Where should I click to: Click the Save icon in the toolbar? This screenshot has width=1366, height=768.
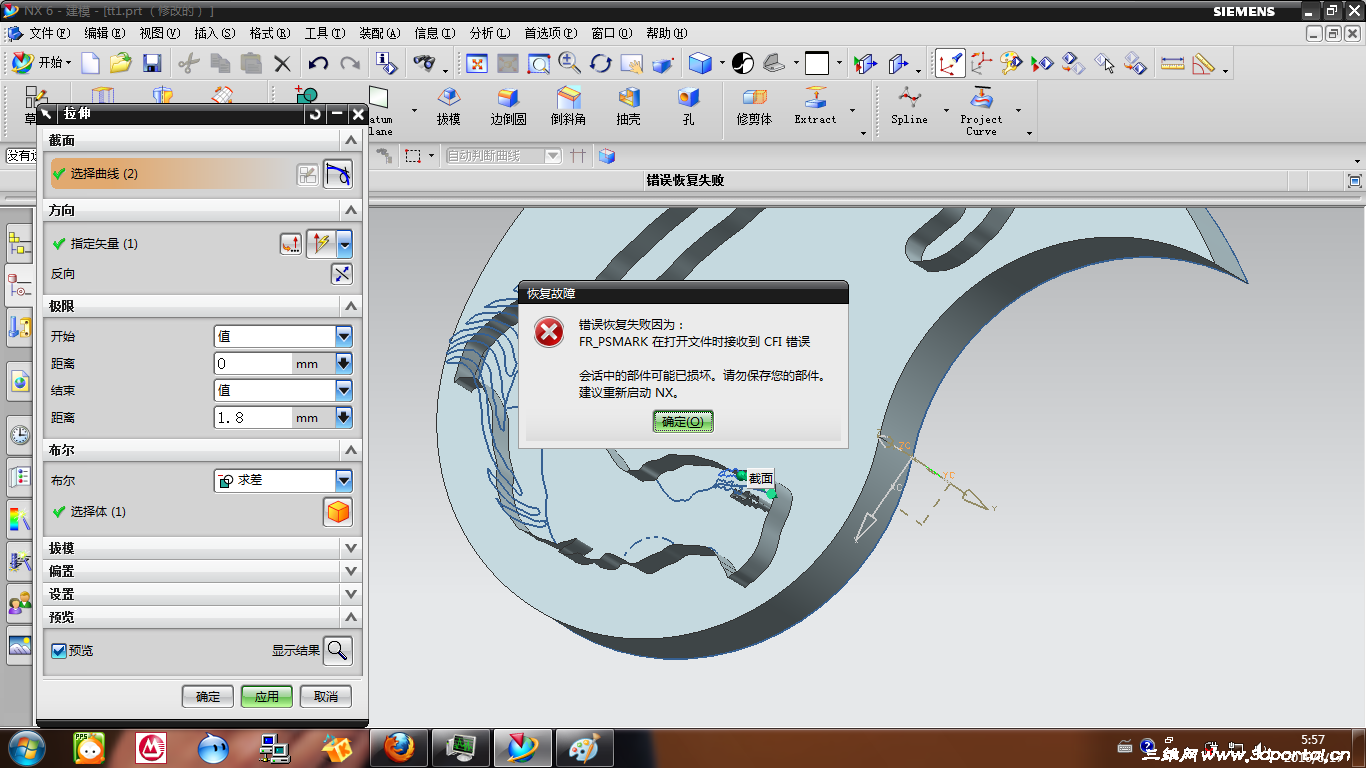[x=152, y=63]
